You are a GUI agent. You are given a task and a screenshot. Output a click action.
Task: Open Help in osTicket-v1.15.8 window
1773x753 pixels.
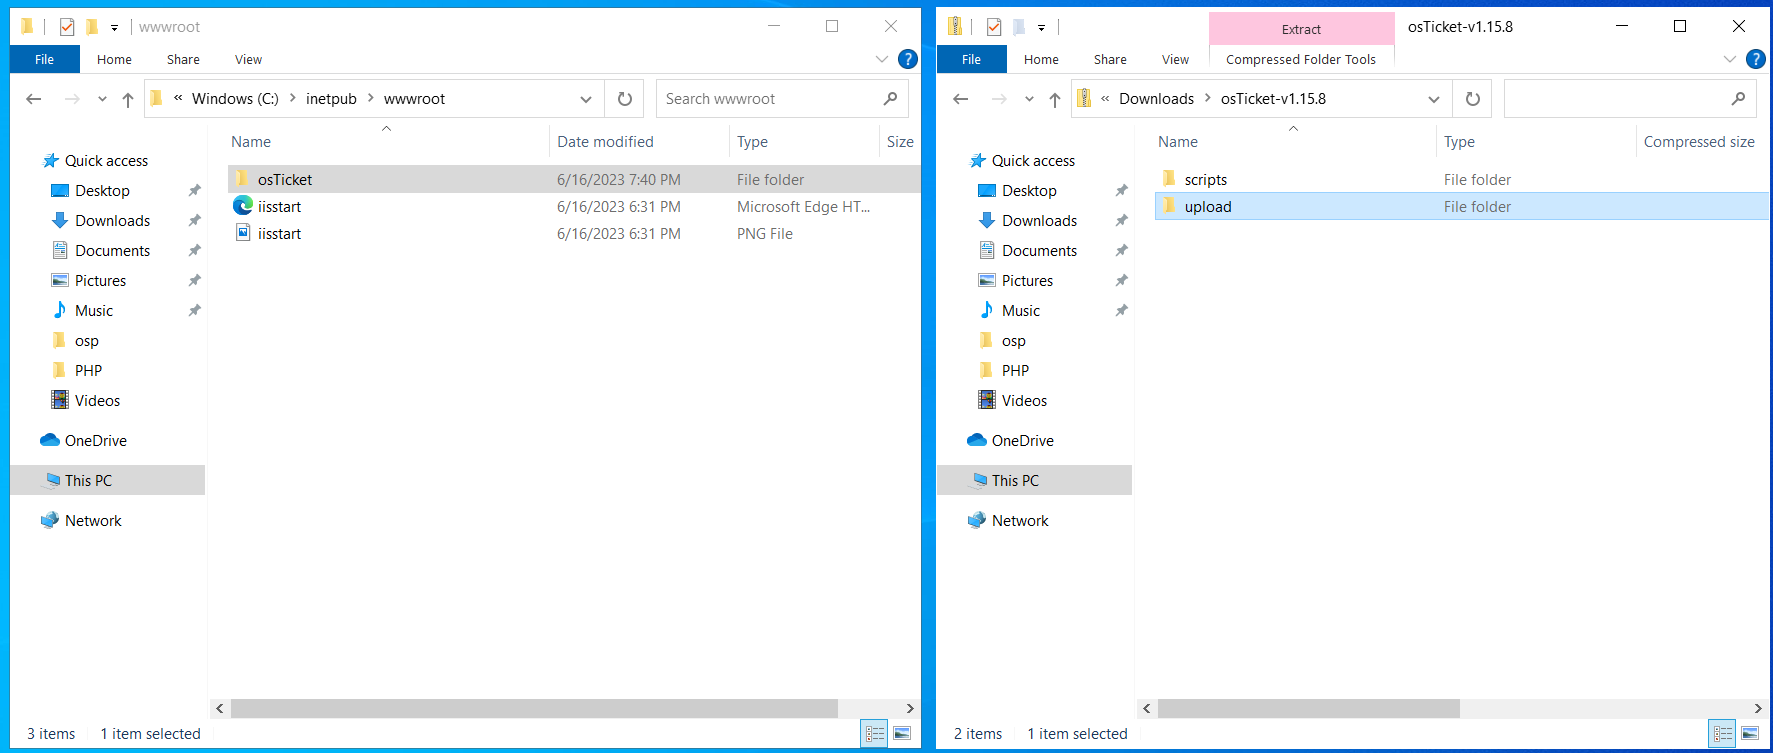pyautogui.click(x=1755, y=59)
